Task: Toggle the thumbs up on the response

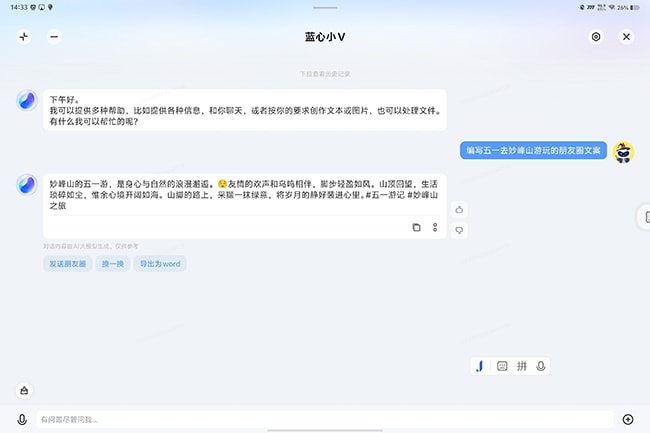Action: (x=459, y=209)
